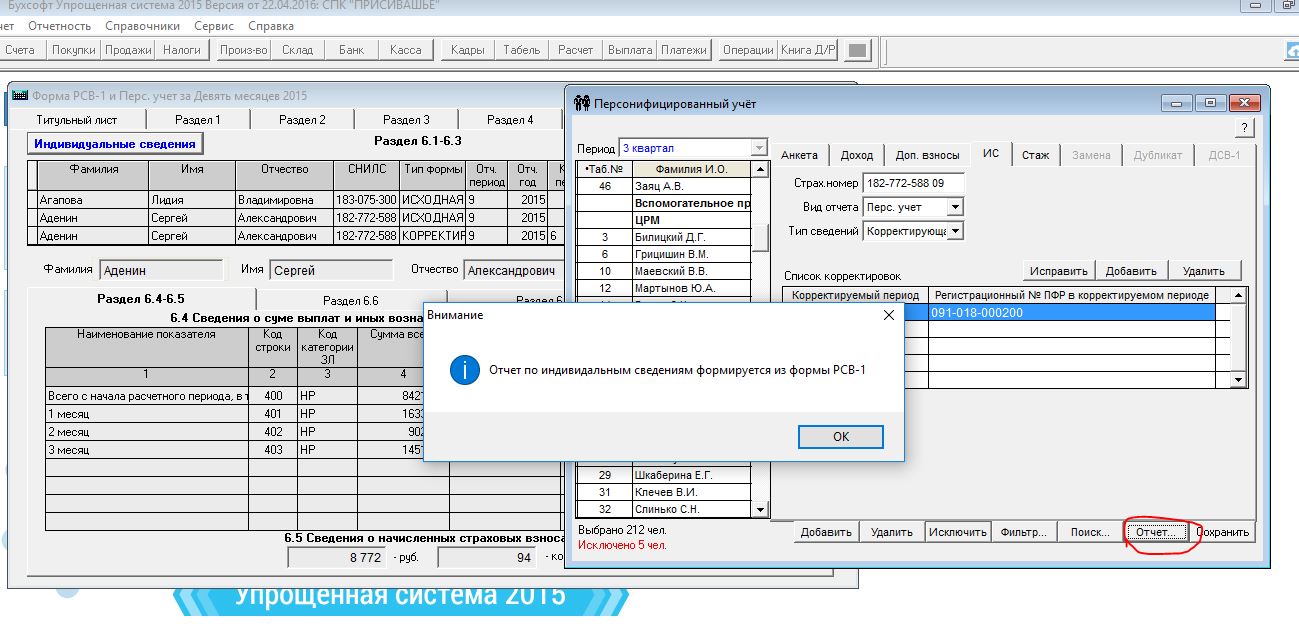Click the Налоги toolbar button
The height and width of the screenshot is (638, 1299).
[181, 50]
